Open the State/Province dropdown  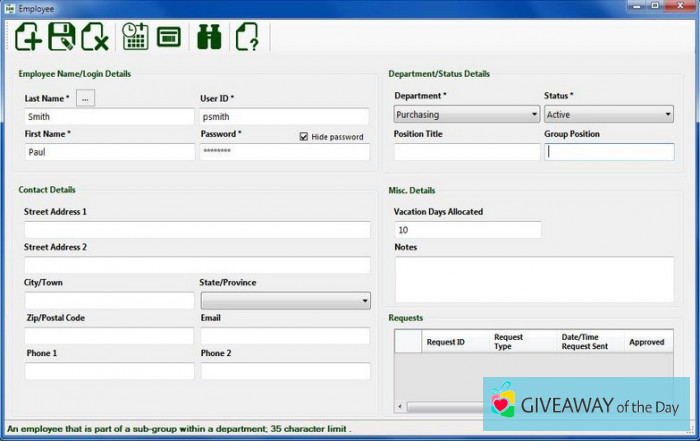285,300
